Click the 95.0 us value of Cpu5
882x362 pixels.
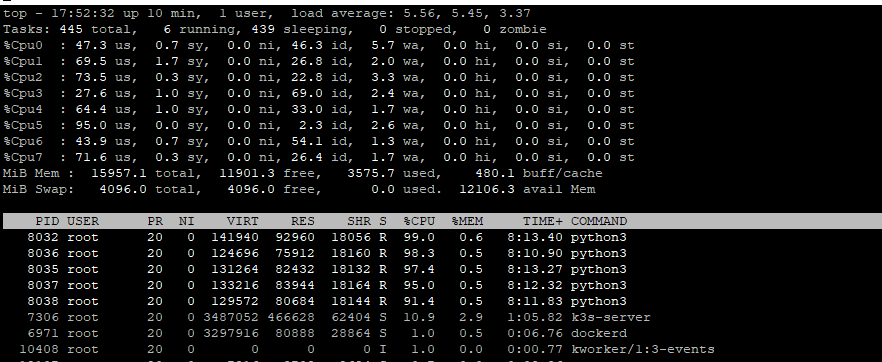(91, 125)
